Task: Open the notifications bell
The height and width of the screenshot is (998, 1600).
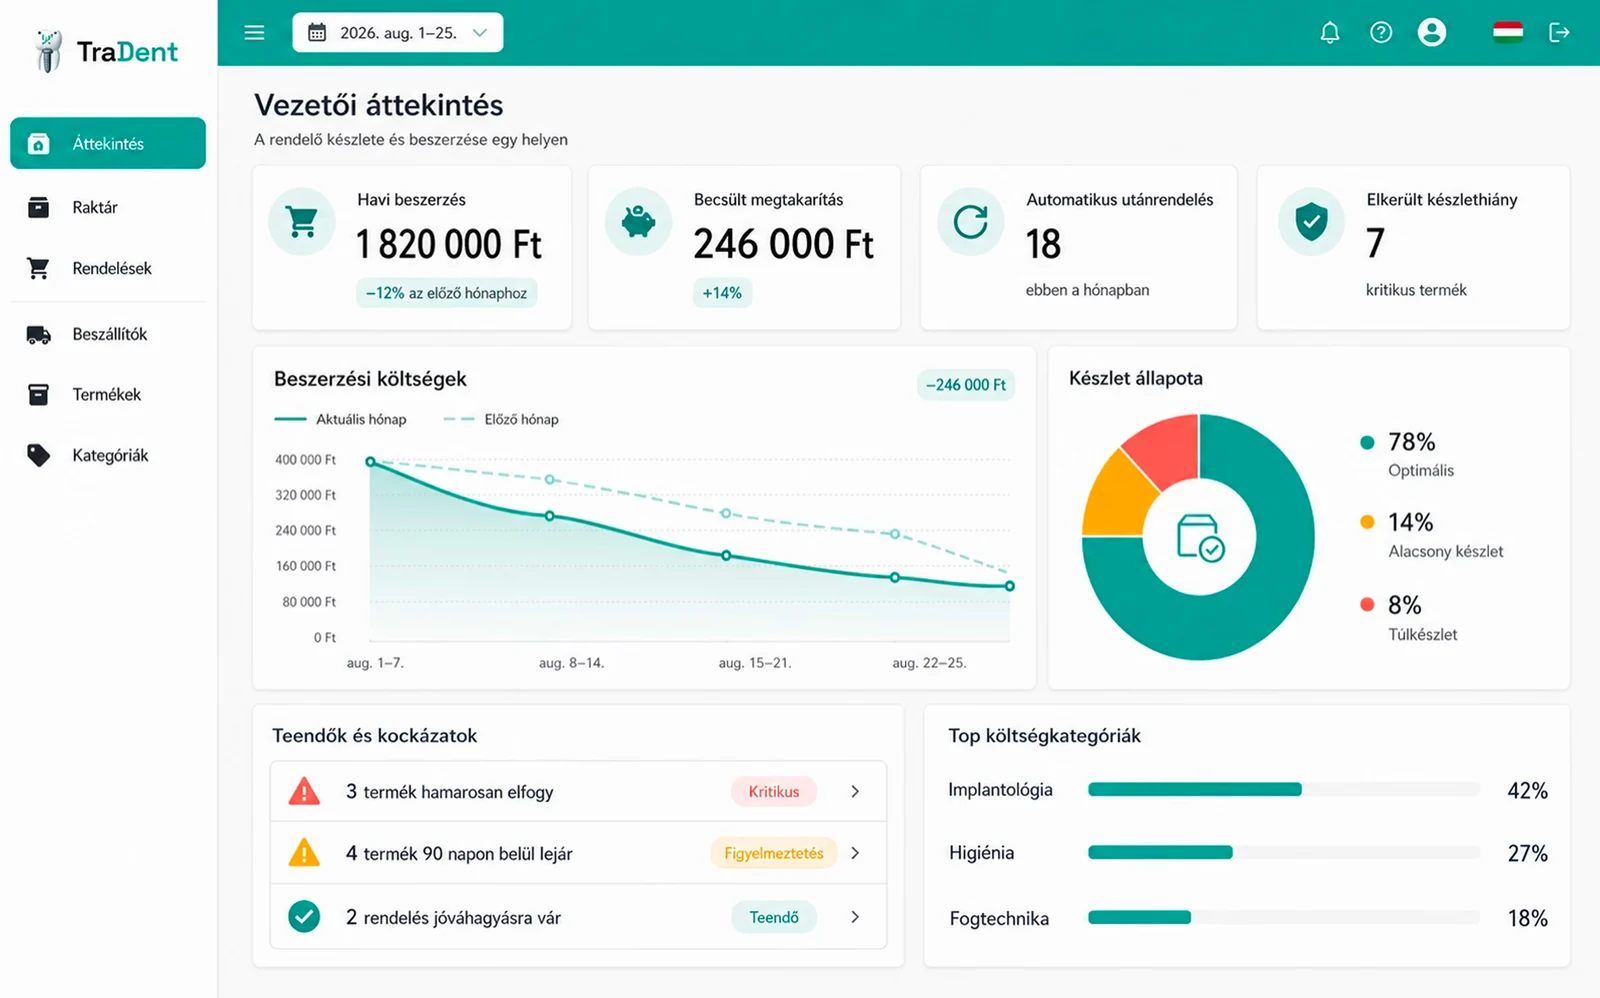Action: click(x=1330, y=33)
